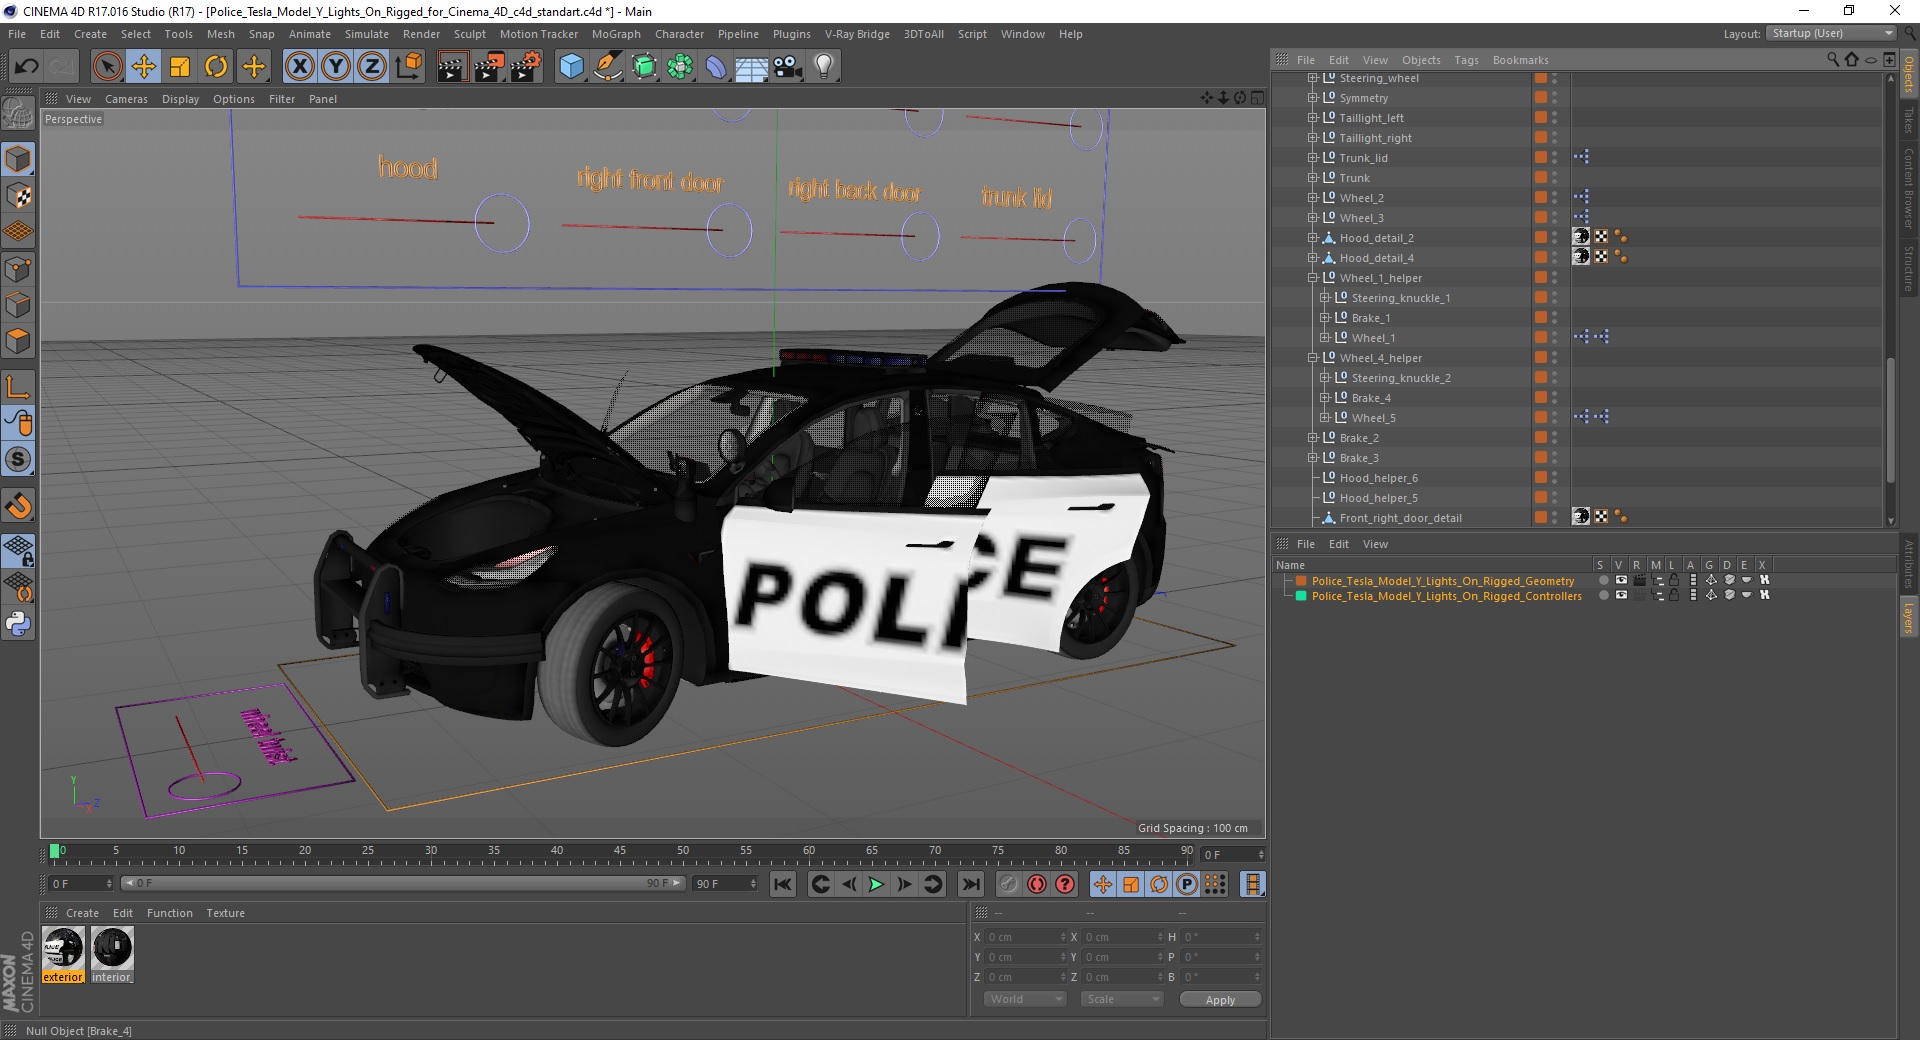Toggle the Snap S icon

18,460
